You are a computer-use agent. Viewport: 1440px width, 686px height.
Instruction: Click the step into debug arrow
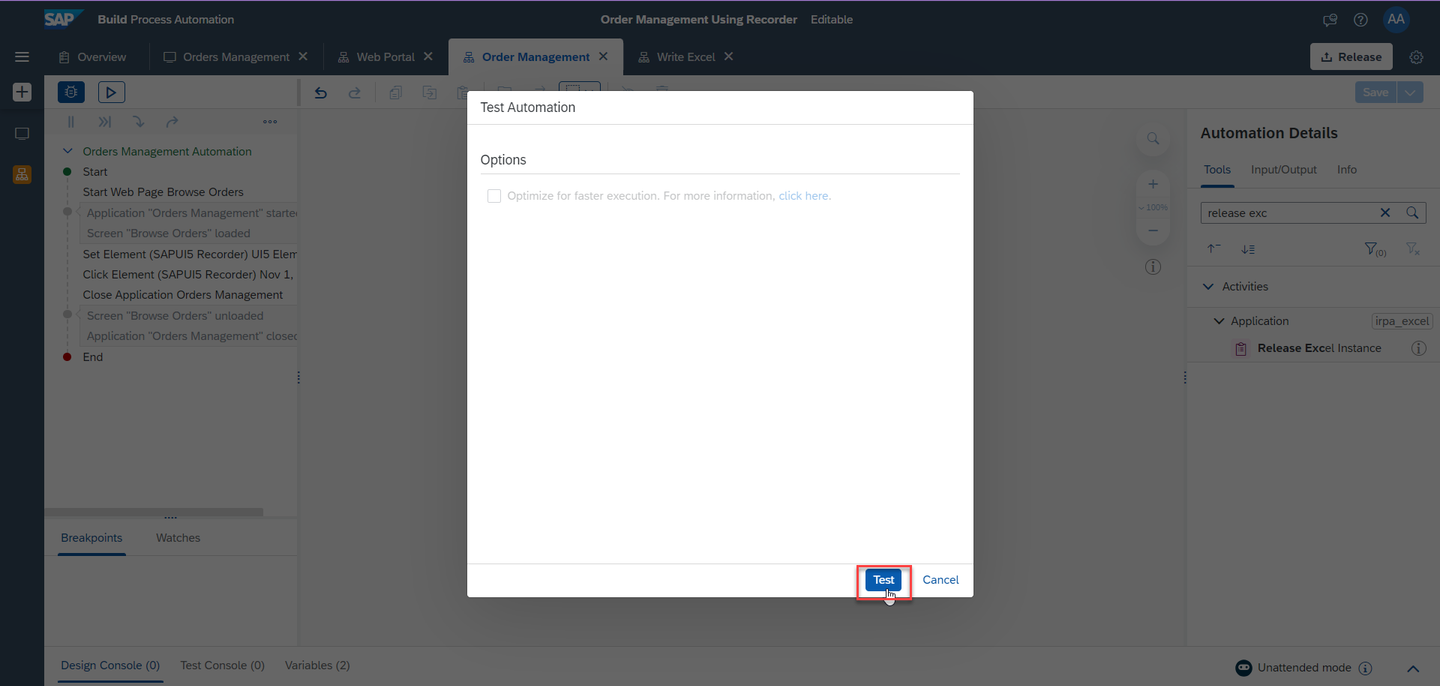pyautogui.click(x=138, y=122)
